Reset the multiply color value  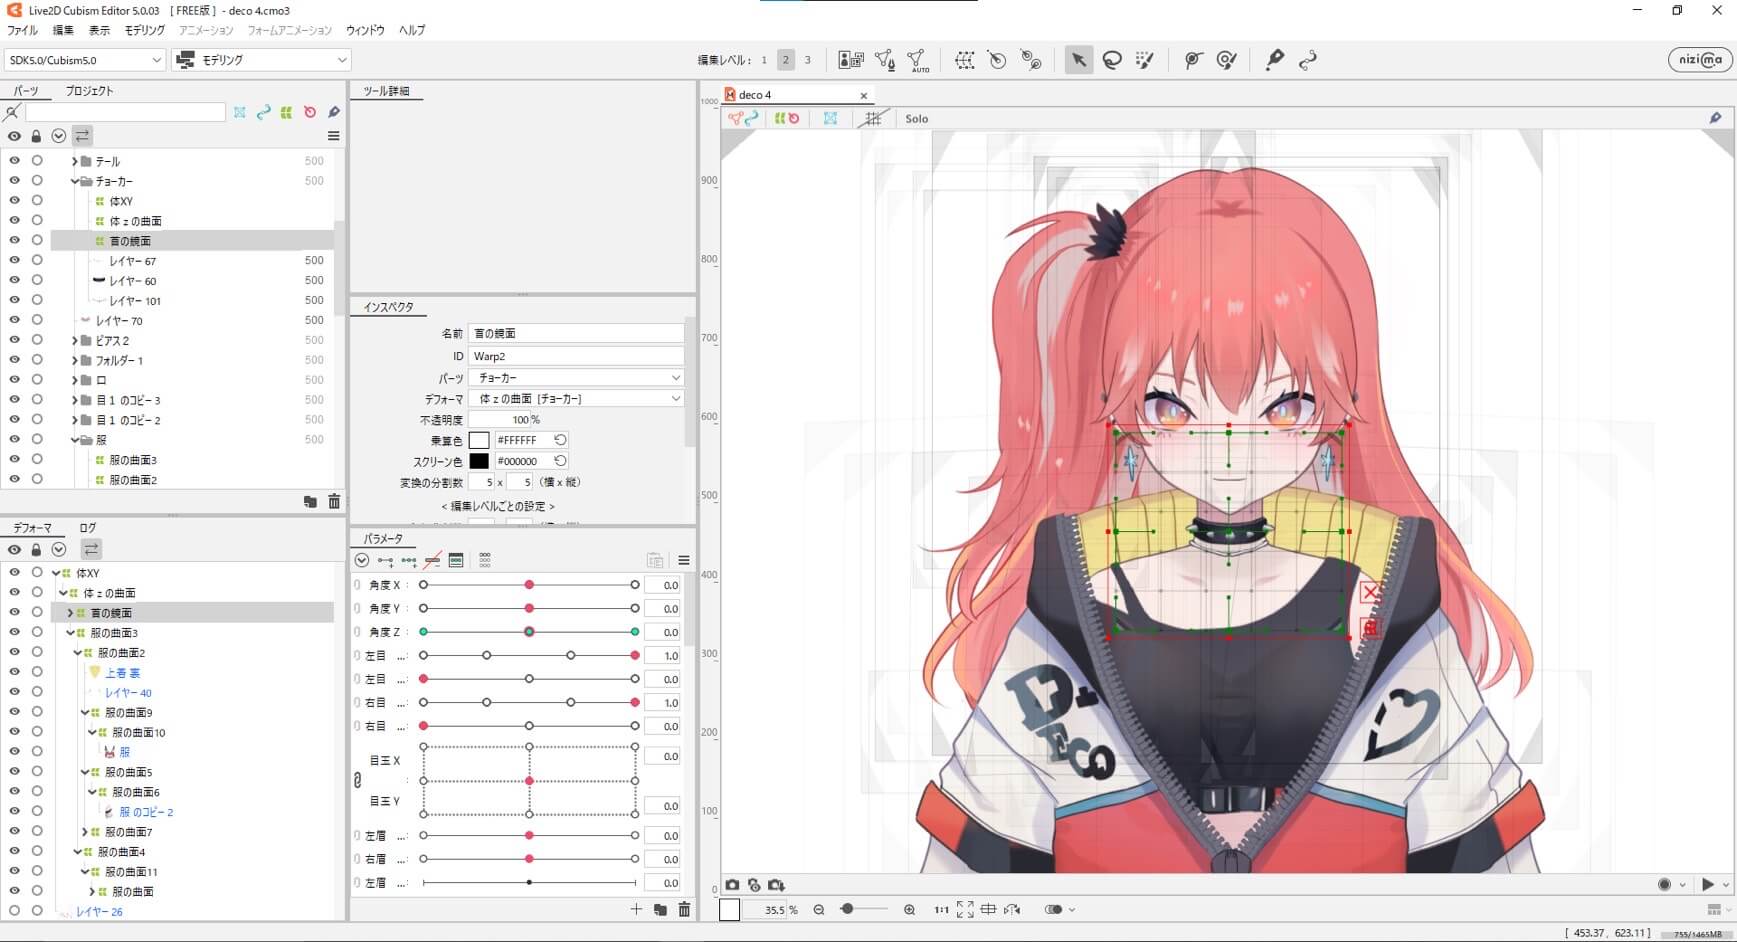click(x=561, y=440)
